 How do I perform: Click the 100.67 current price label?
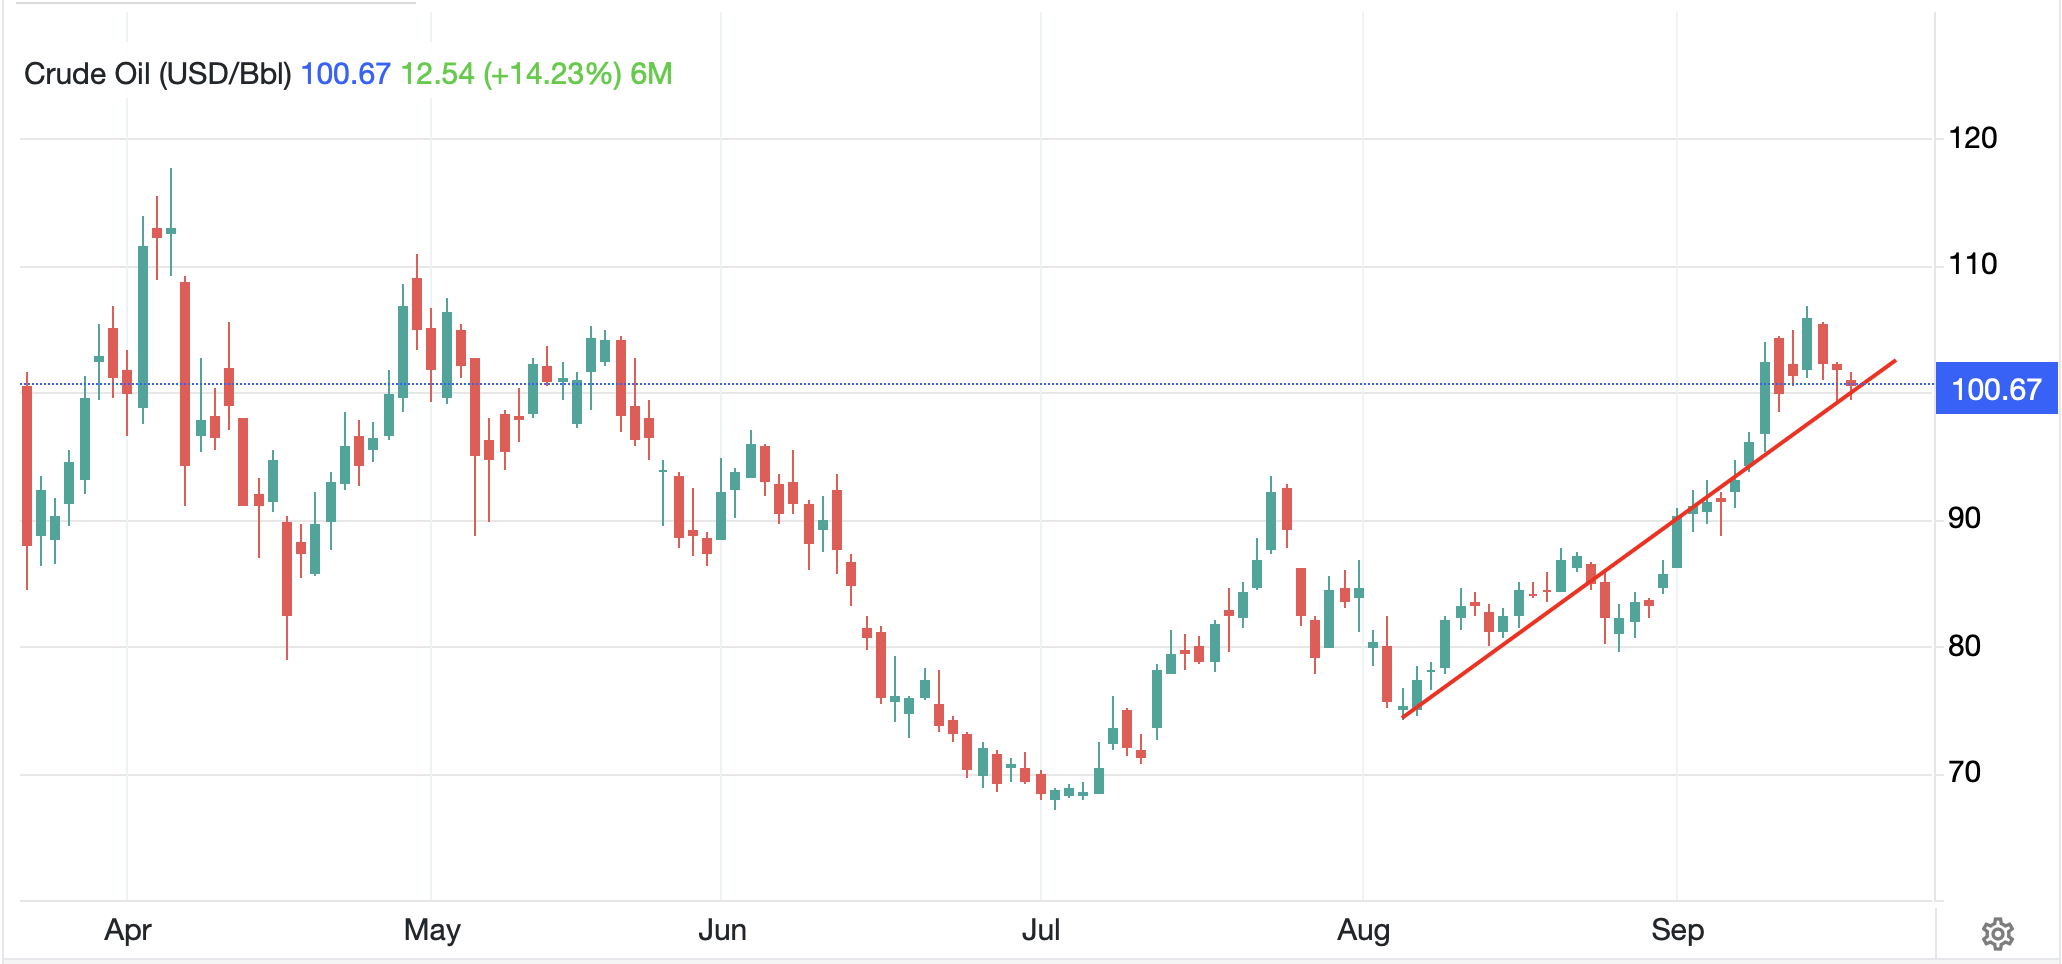click(1996, 389)
